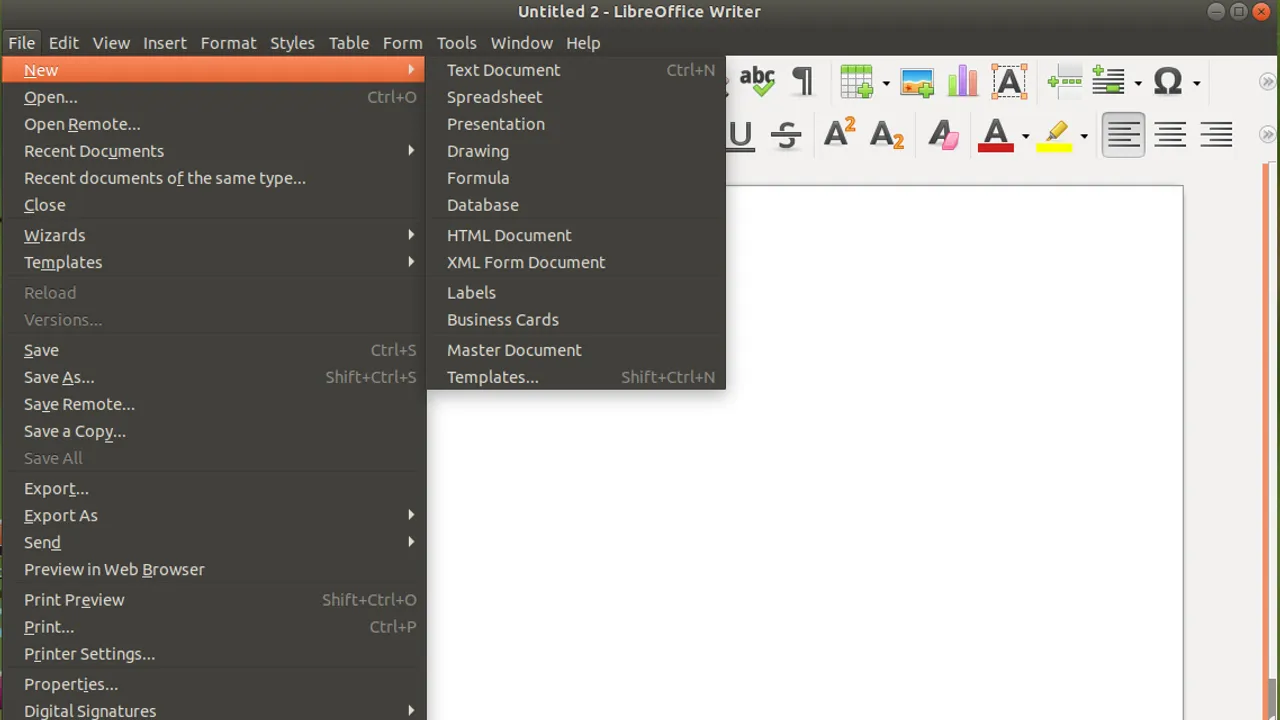Image resolution: width=1280 pixels, height=720 pixels.
Task: Open the Table menu
Action: tap(349, 43)
